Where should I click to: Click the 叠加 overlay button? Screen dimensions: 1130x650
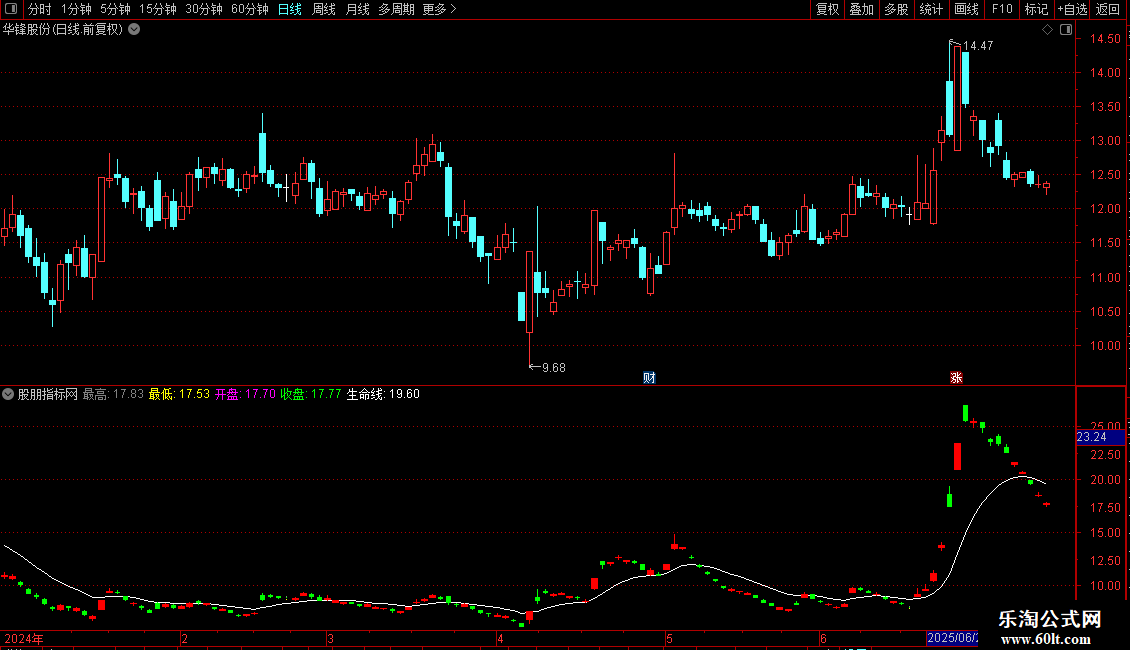[861, 9]
